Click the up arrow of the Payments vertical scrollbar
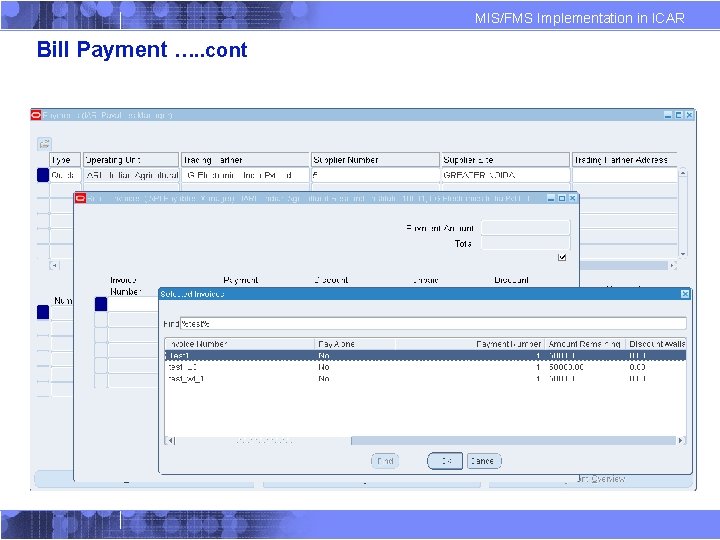This screenshot has width=720, height=540. [683, 173]
